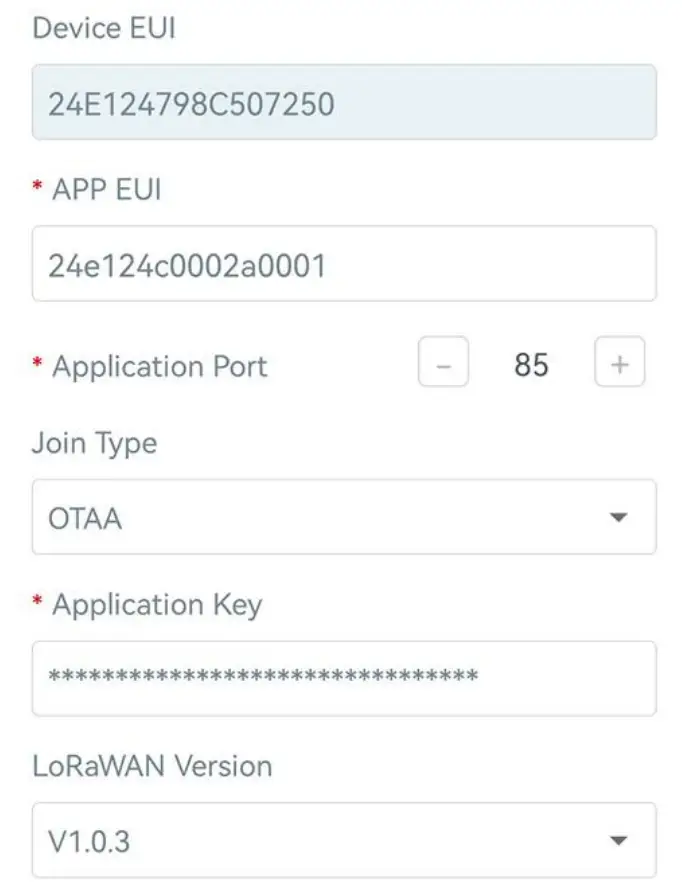Image resolution: width=682 pixels, height=887 pixels.
Task: Click the plus icon for Application Port
Action: coord(619,363)
